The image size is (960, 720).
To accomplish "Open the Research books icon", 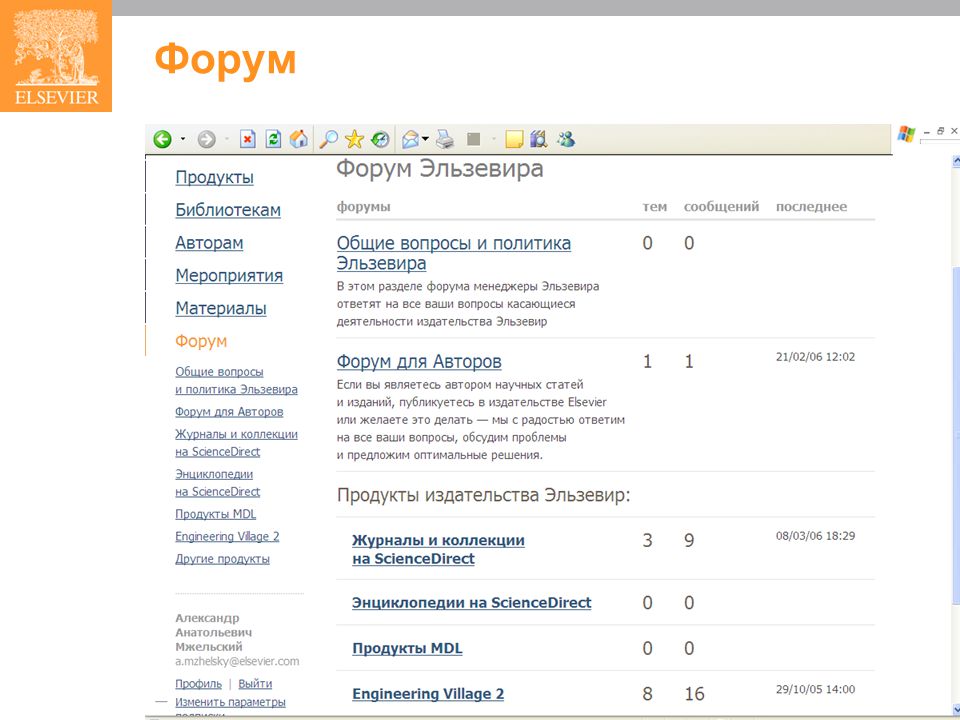I will point(539,140).
